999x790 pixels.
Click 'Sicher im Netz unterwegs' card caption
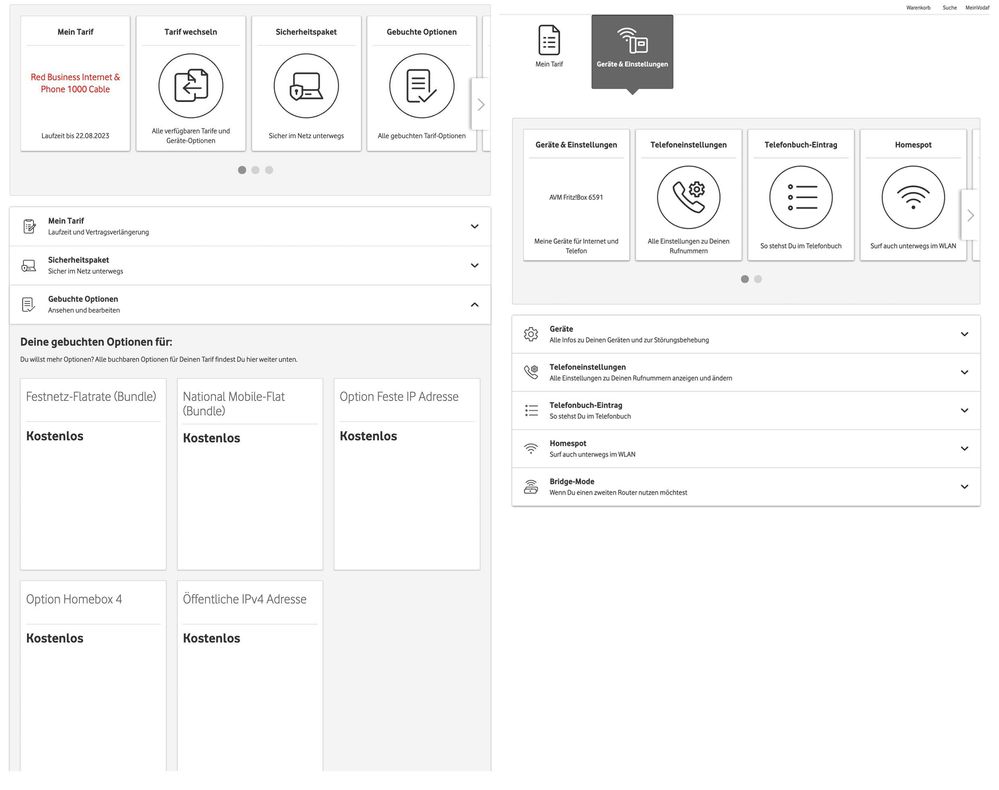click(306, 136)
